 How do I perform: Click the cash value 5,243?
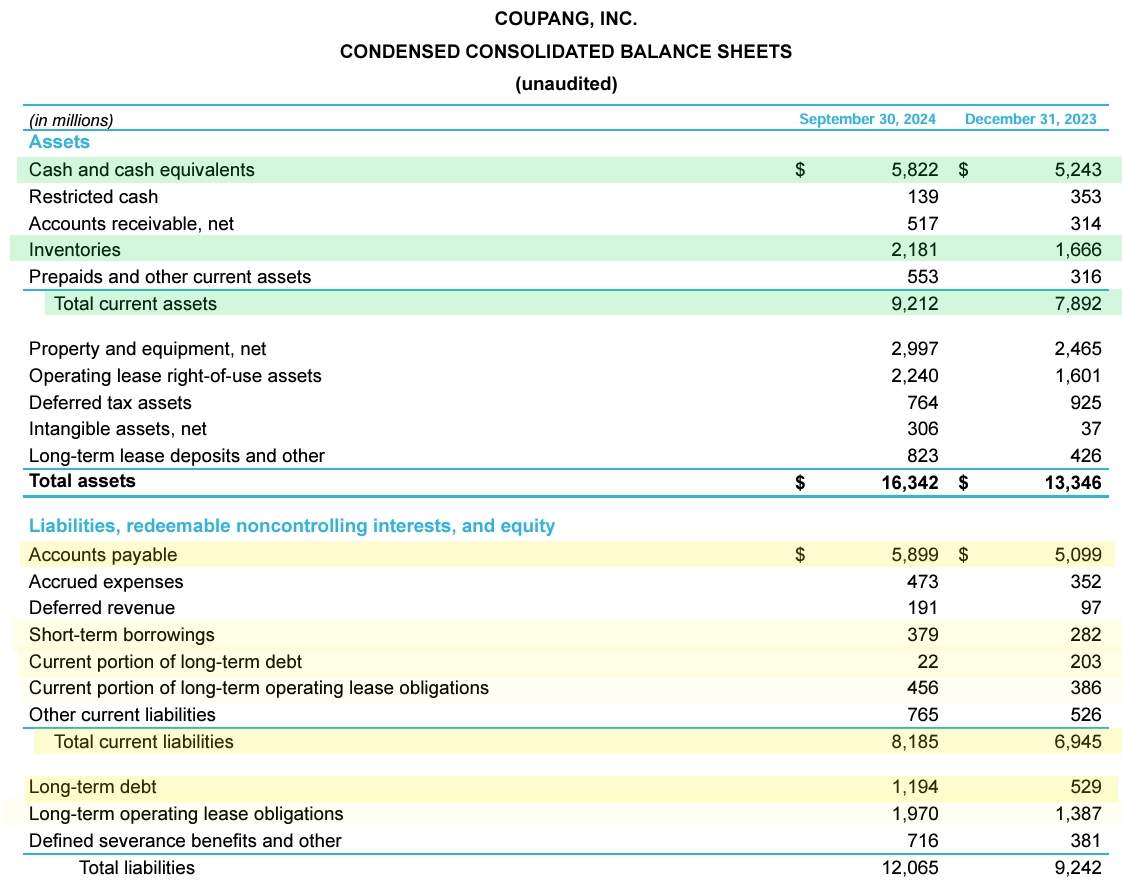pyautogui.click(x=1078, y=170)
